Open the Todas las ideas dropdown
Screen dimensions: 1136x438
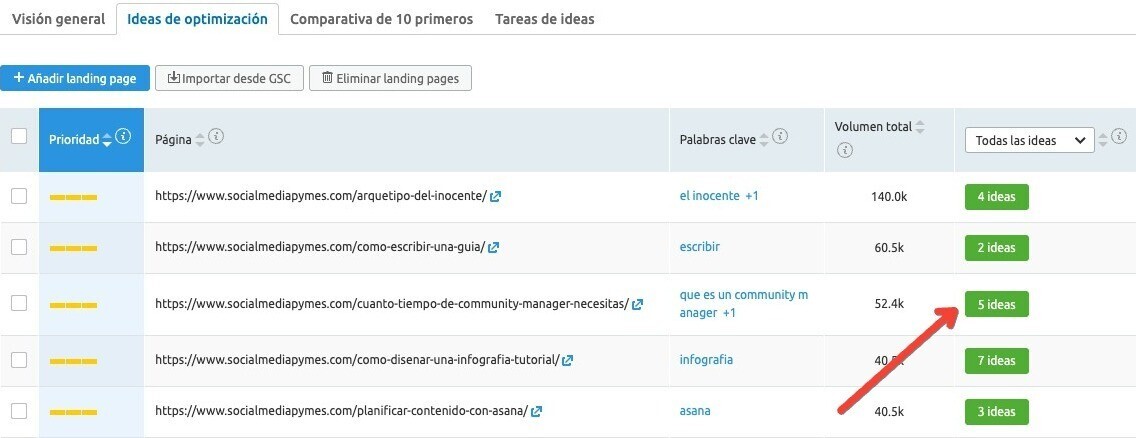[1029, 141]
